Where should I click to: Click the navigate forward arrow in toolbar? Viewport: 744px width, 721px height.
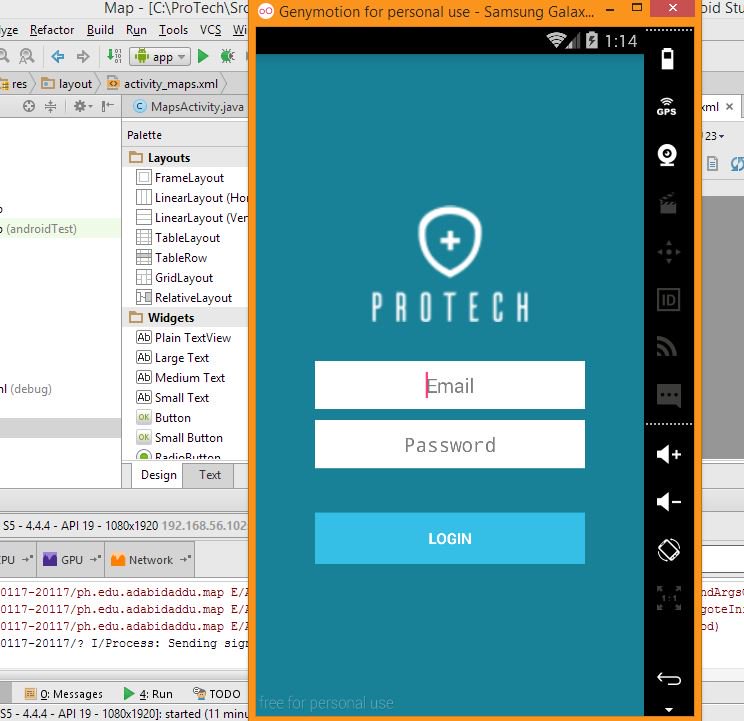pos(83,56)
